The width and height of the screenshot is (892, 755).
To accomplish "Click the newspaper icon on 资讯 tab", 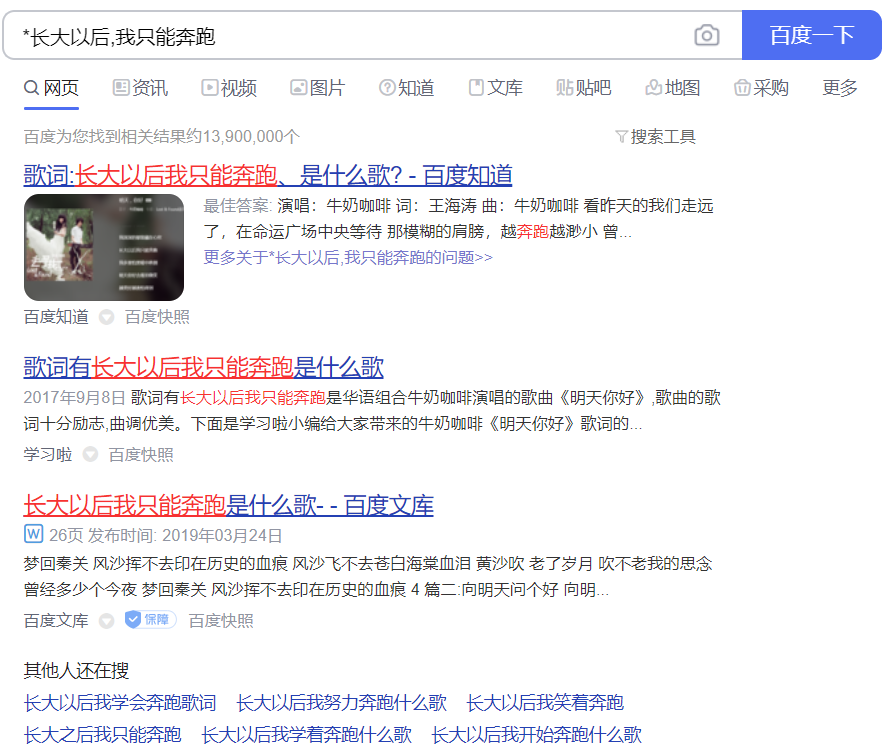I will (121, 88).
